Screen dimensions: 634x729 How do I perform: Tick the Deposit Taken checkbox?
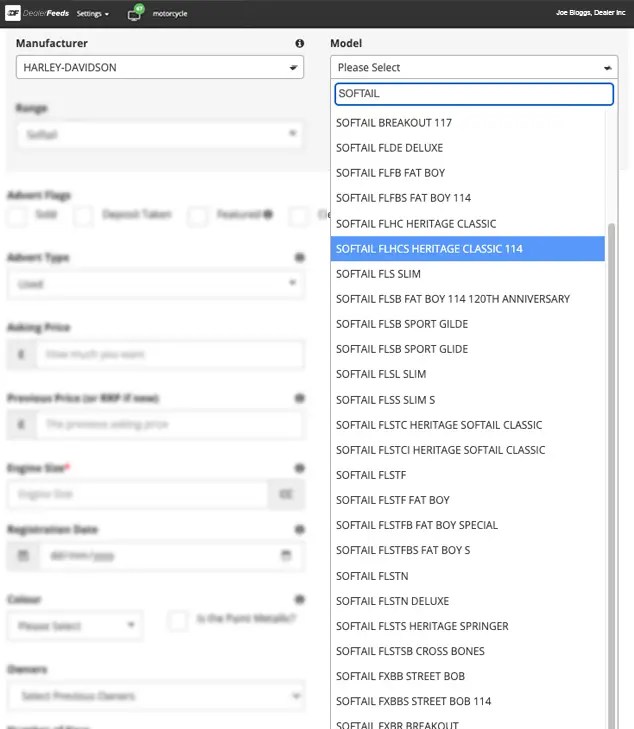pos(83,215)
